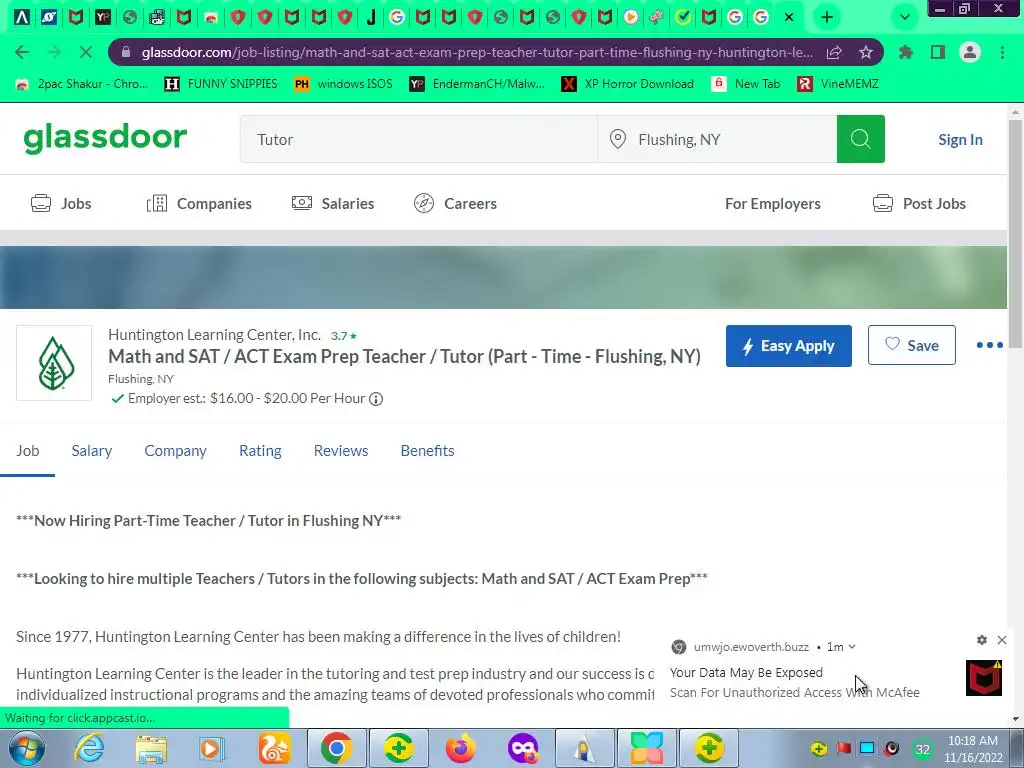The height and width of the screenshot is (768, 1024).
Task: Click the Sign In link
Action: (x=960, y=140)
